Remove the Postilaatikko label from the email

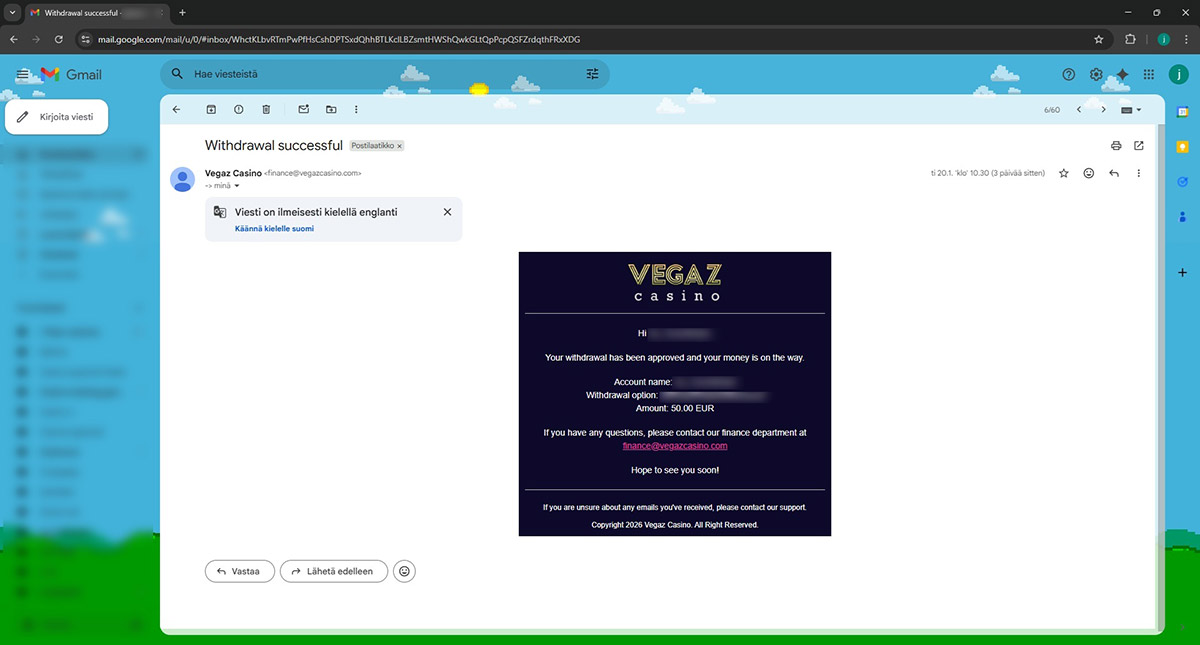[400, 146]
